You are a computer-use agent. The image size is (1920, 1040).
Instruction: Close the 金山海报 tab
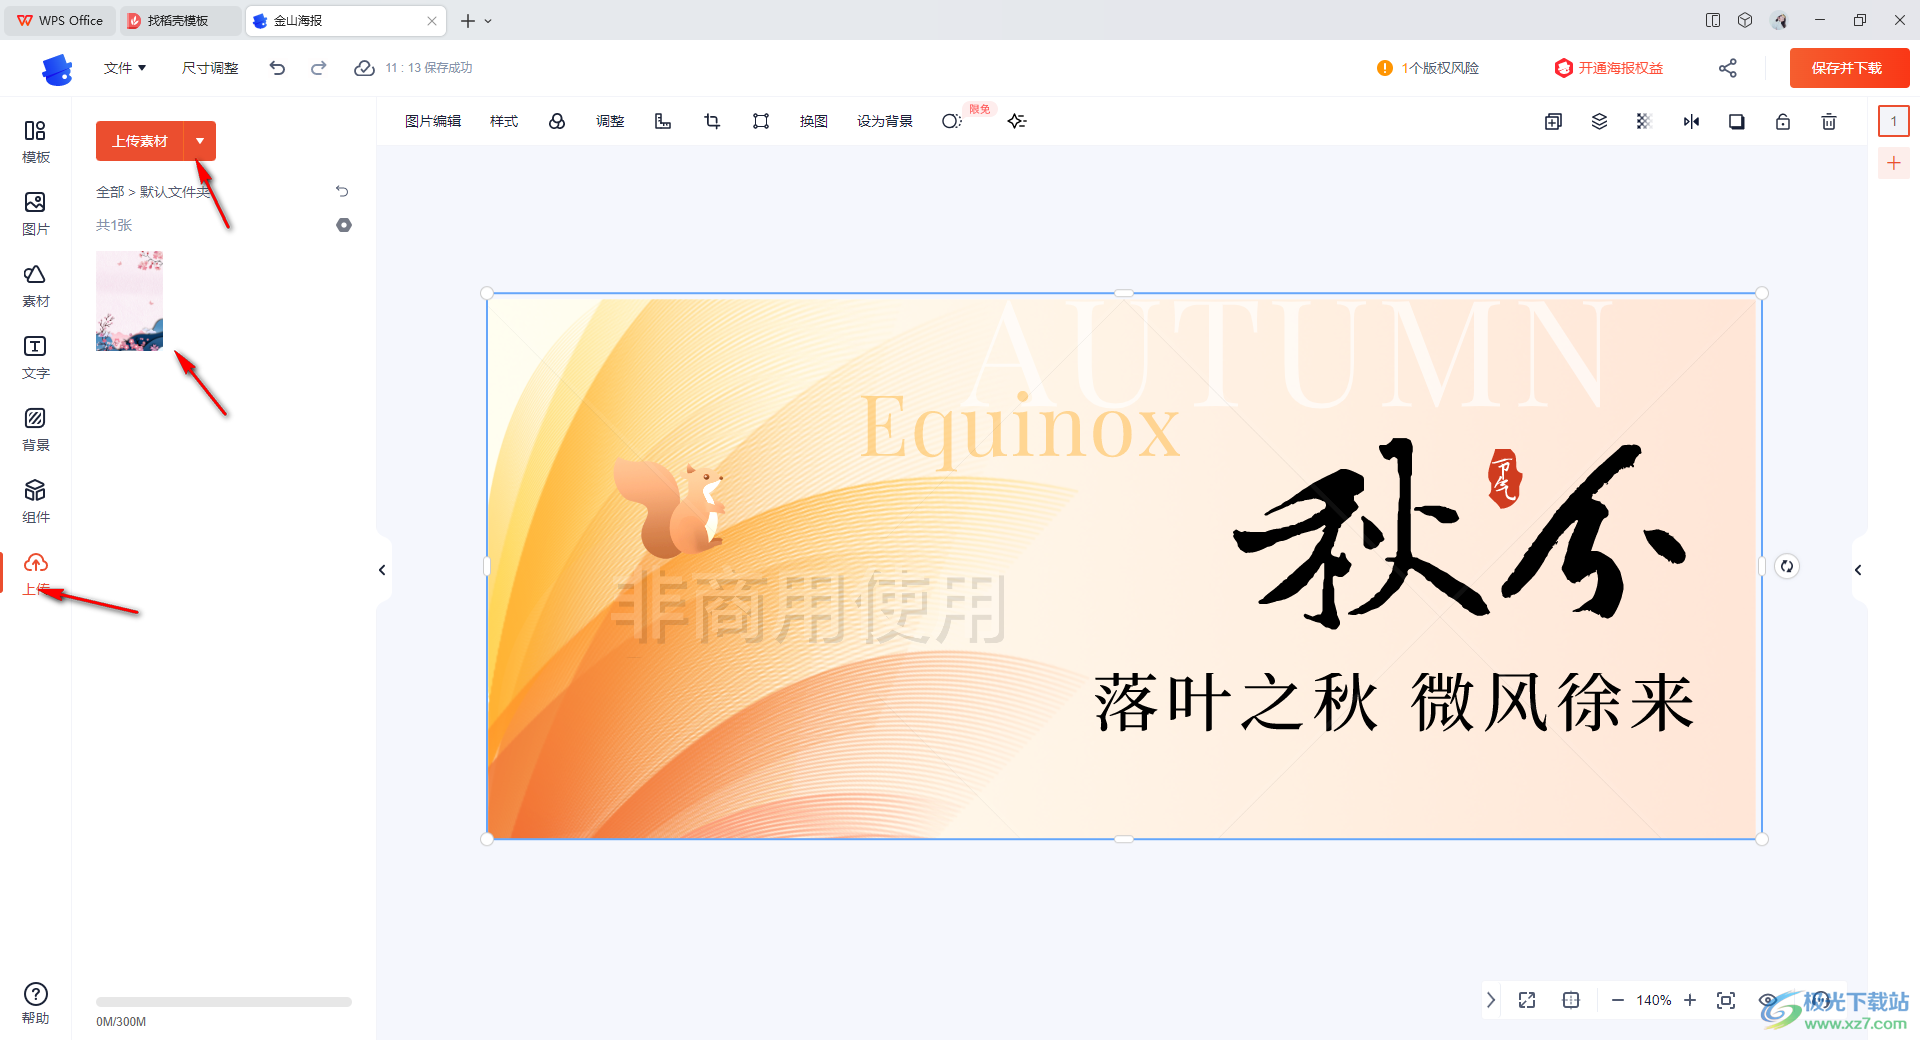tap(432, 20)
